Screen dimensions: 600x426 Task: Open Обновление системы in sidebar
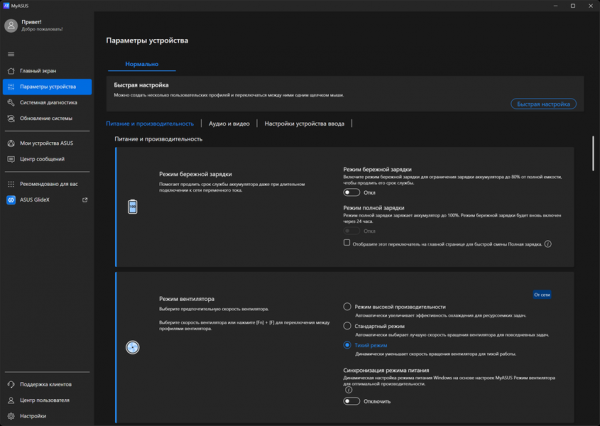47,118
